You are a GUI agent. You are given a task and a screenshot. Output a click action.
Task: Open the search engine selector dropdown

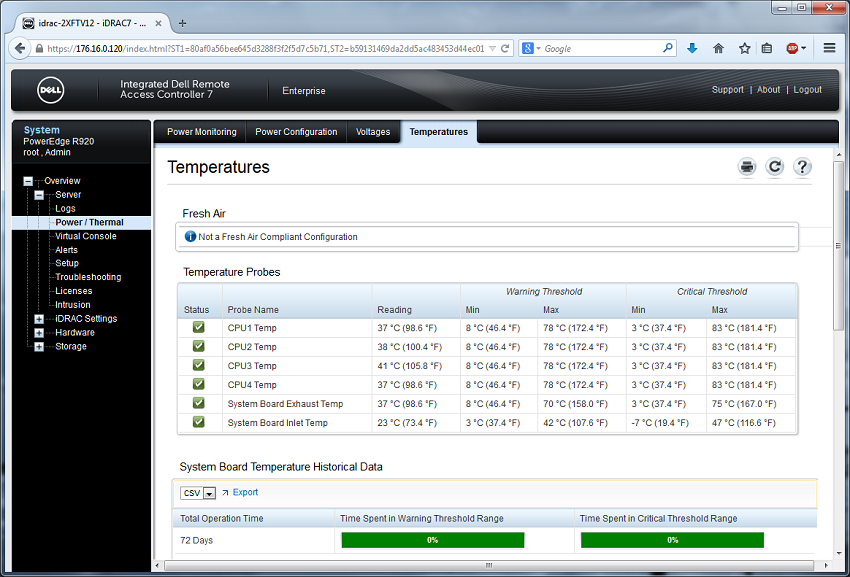538,48
